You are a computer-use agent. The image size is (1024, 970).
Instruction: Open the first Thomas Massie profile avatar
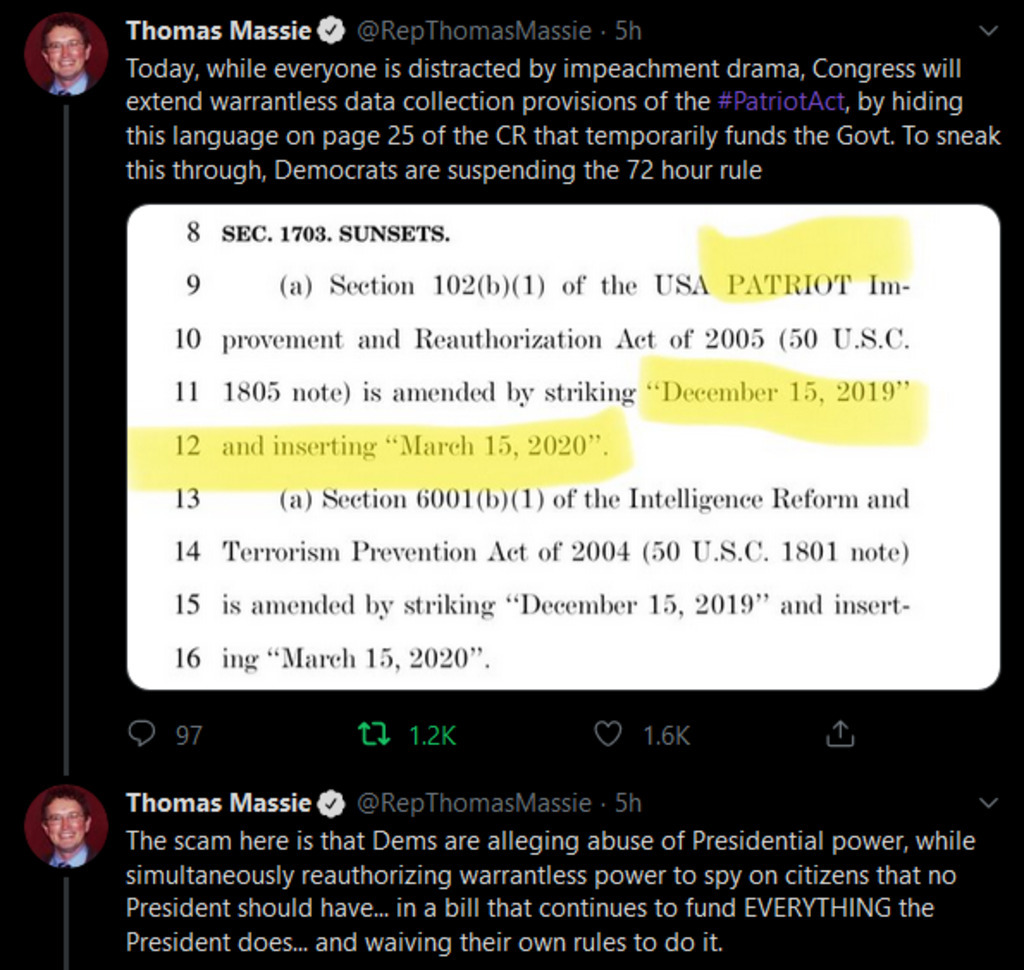tap(65, 54)
